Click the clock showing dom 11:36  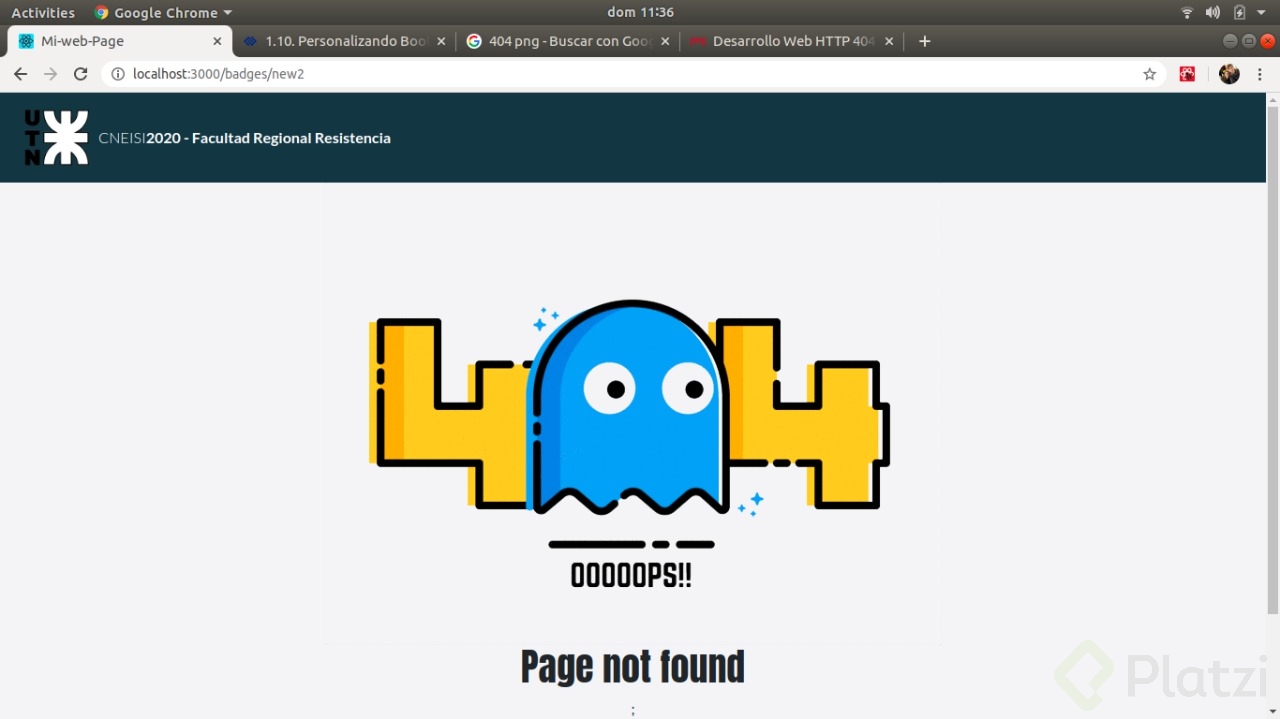[x=640, y=12]
